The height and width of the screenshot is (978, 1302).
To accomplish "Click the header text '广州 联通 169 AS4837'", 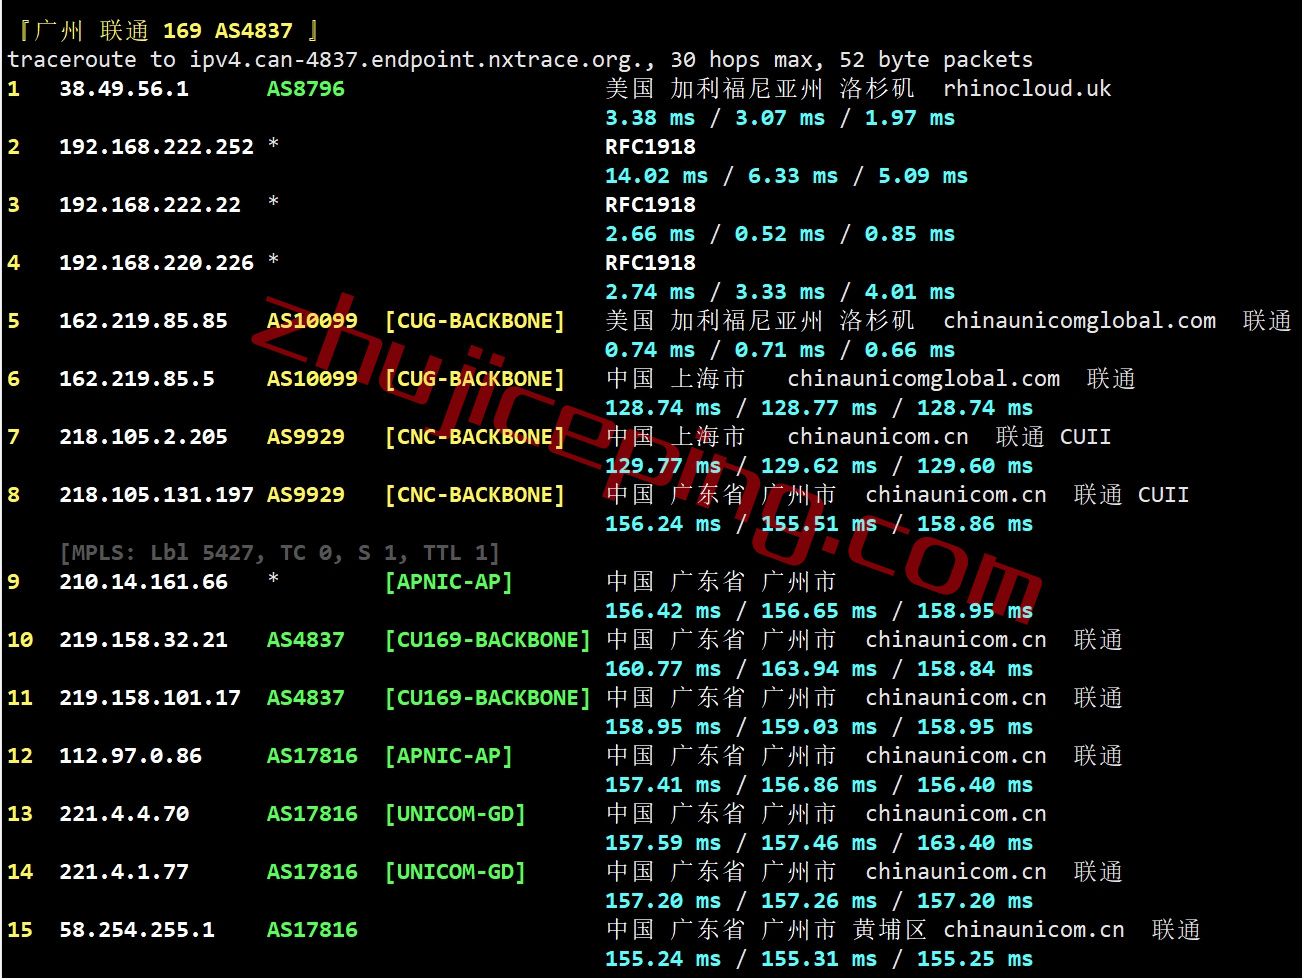I will tap(163, 31).
